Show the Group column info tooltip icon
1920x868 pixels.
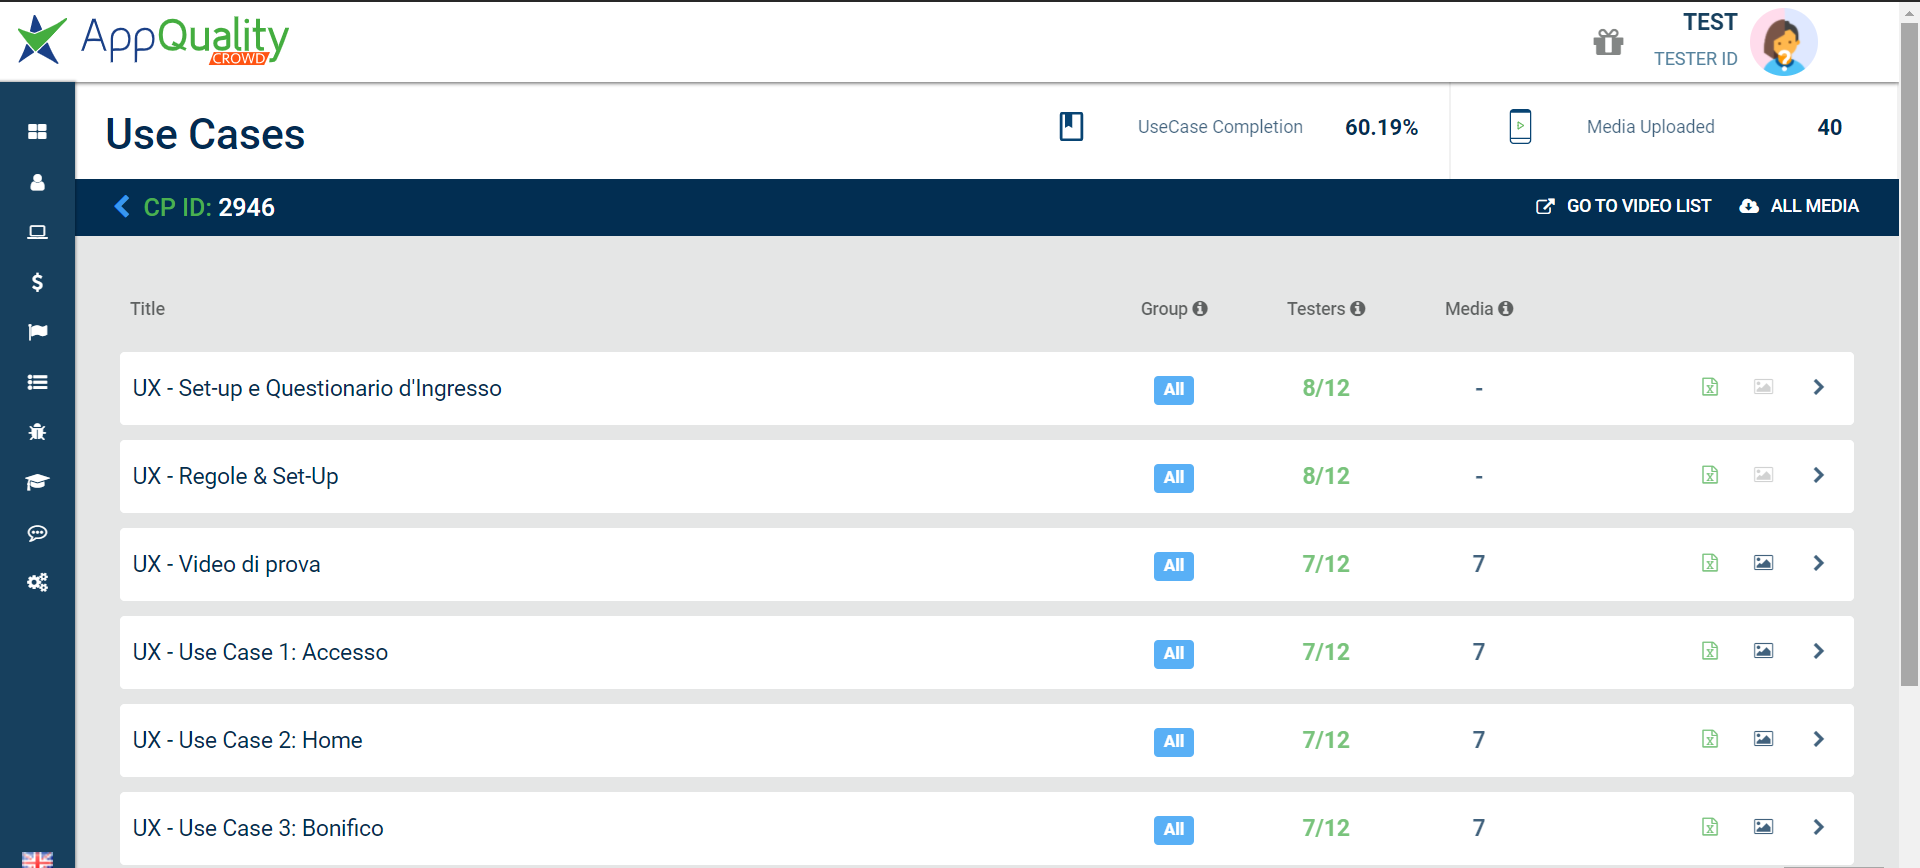click(x=1200, y=309)
